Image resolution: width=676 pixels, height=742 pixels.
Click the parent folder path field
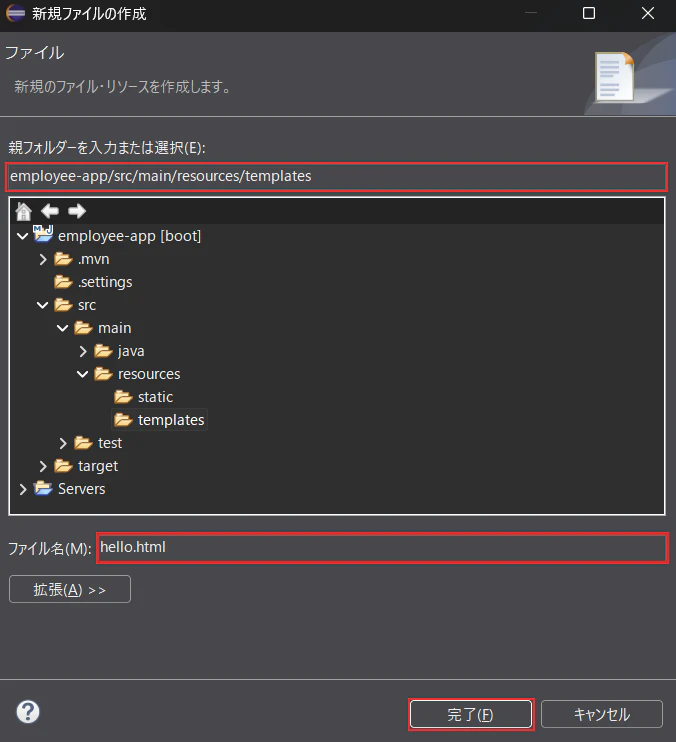(x=336, y=177)
